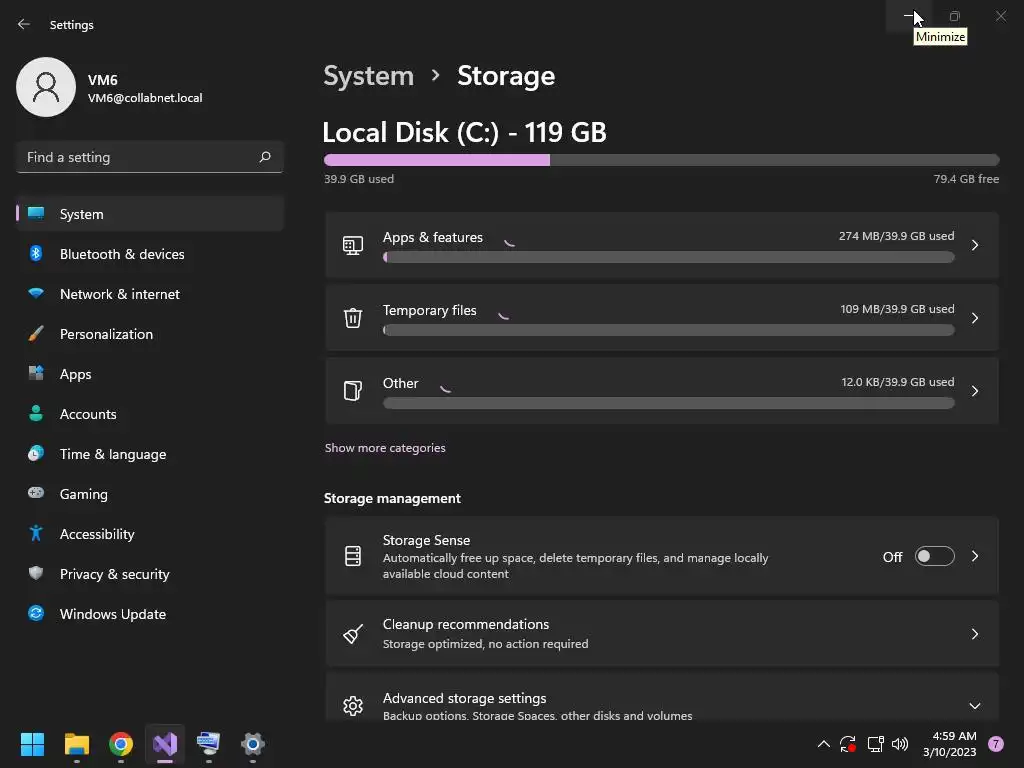
Task: Click the Local Disk C: usage bar
Action: (661, 160)
